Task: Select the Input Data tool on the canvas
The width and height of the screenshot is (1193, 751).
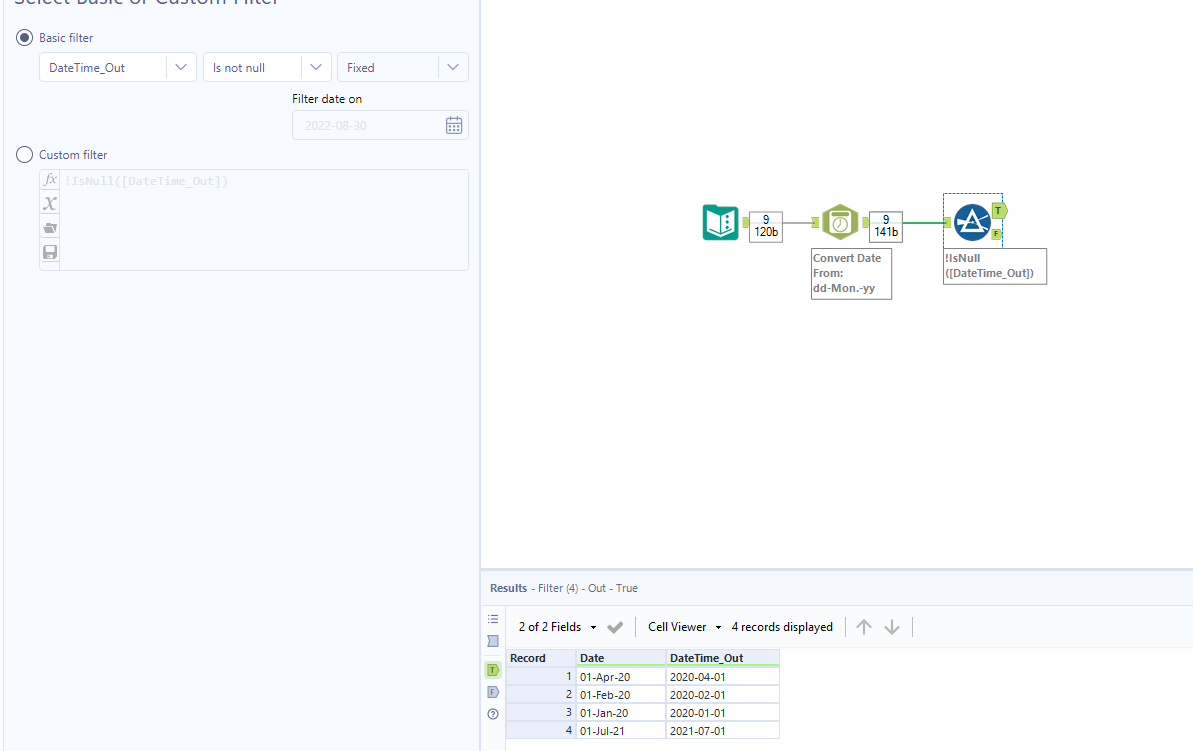Action: tap(720, 222)
